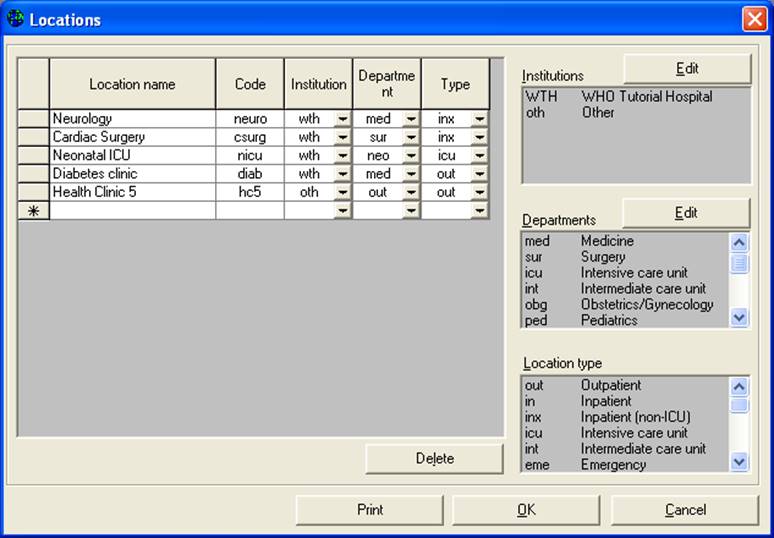774x538 pixels.
Task: Select the Health Clinic 5 row selector
Action: (34, 192)
